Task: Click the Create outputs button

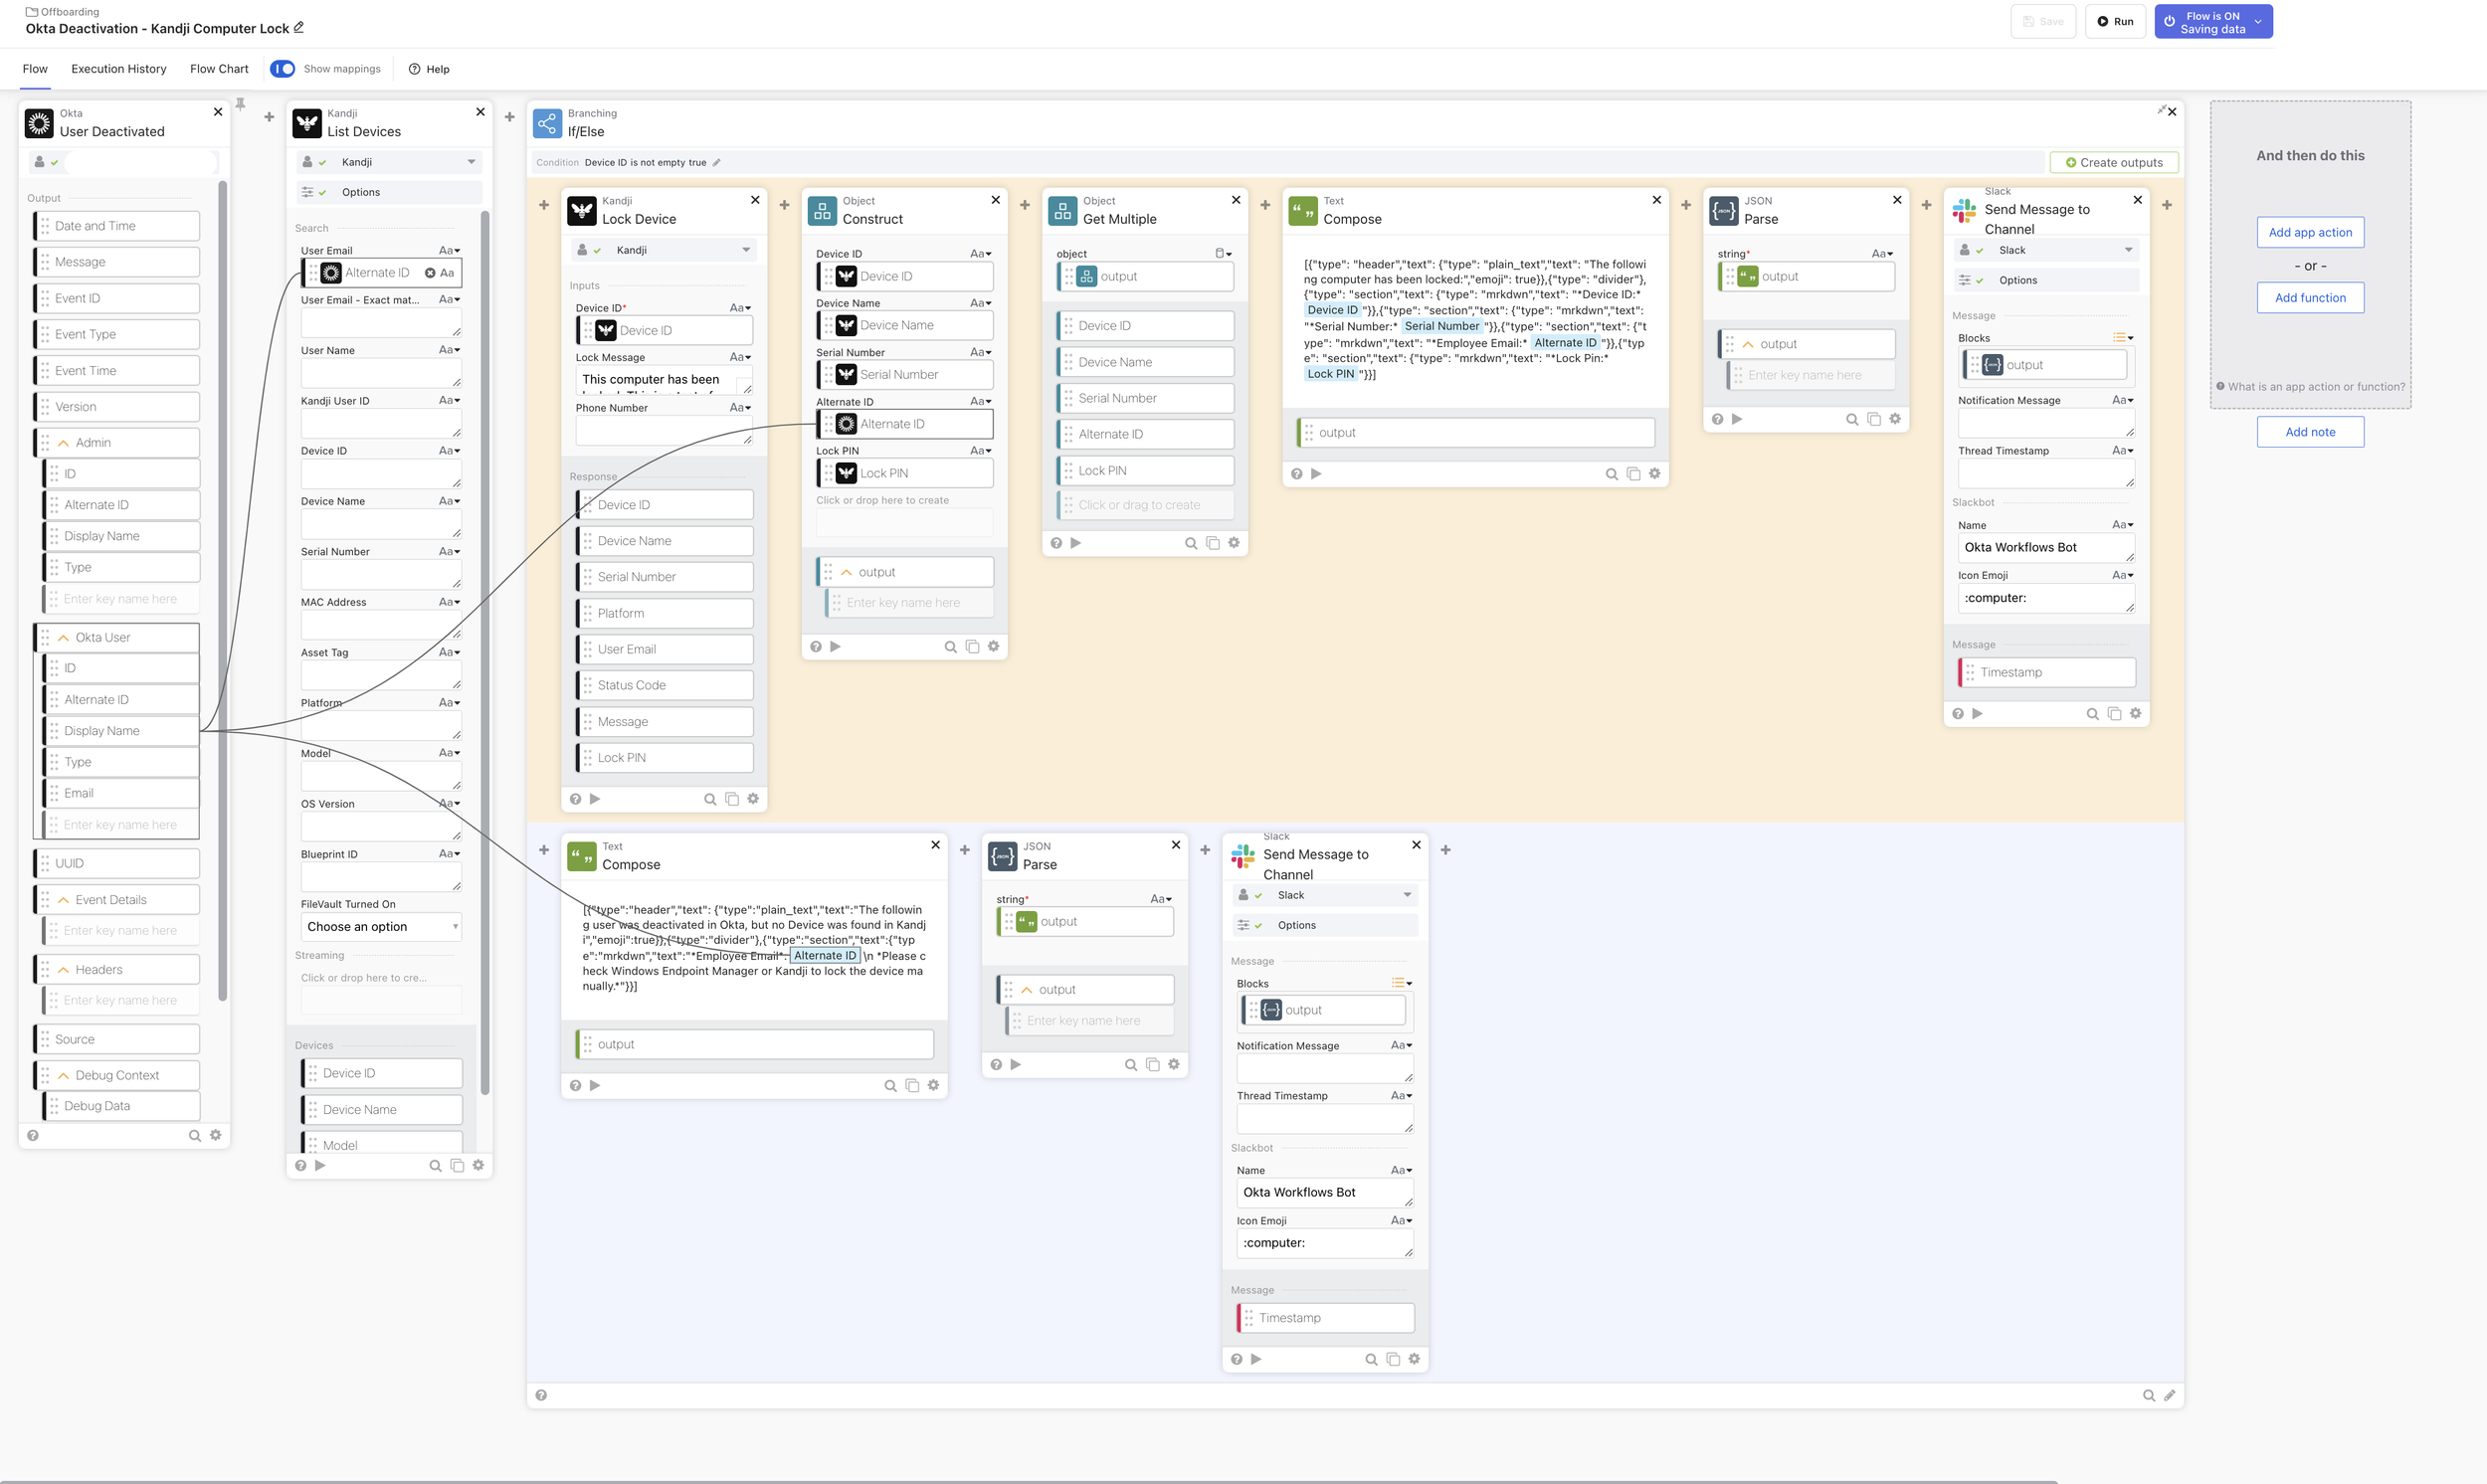Action: click(x=2113, y=163)
